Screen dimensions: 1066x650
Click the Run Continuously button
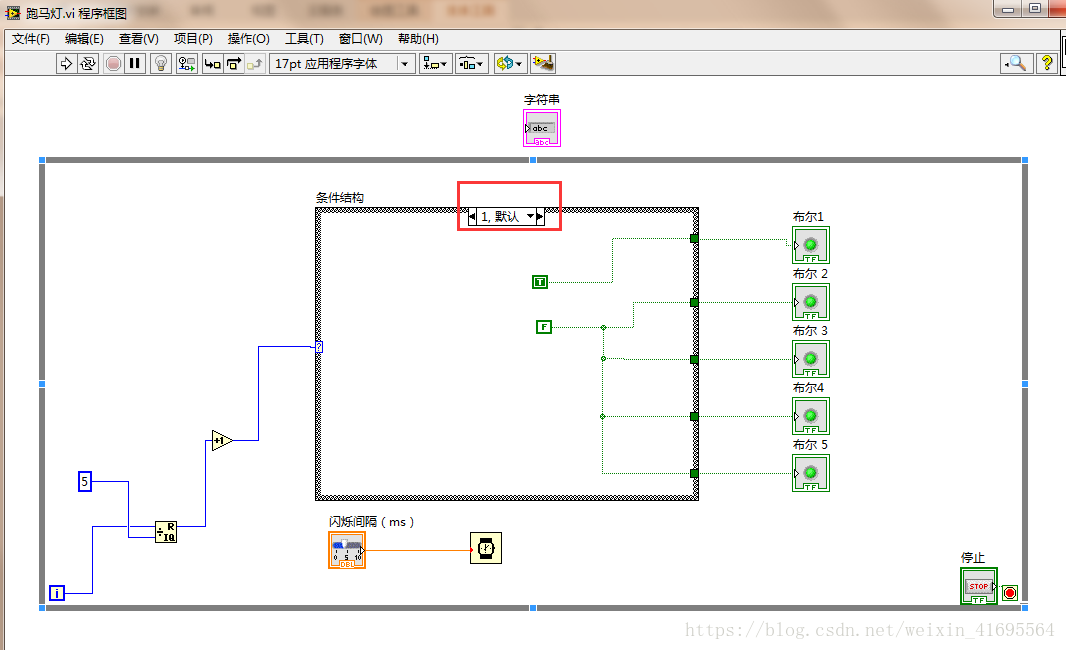click(x=88, y=63)
